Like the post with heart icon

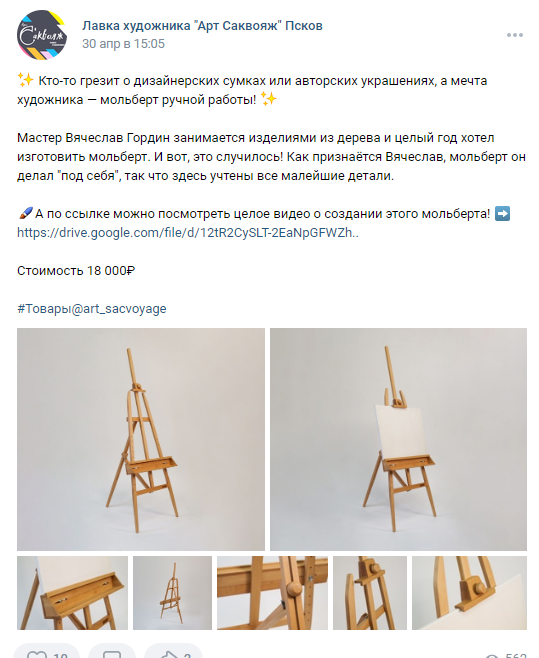coord(37,655)
